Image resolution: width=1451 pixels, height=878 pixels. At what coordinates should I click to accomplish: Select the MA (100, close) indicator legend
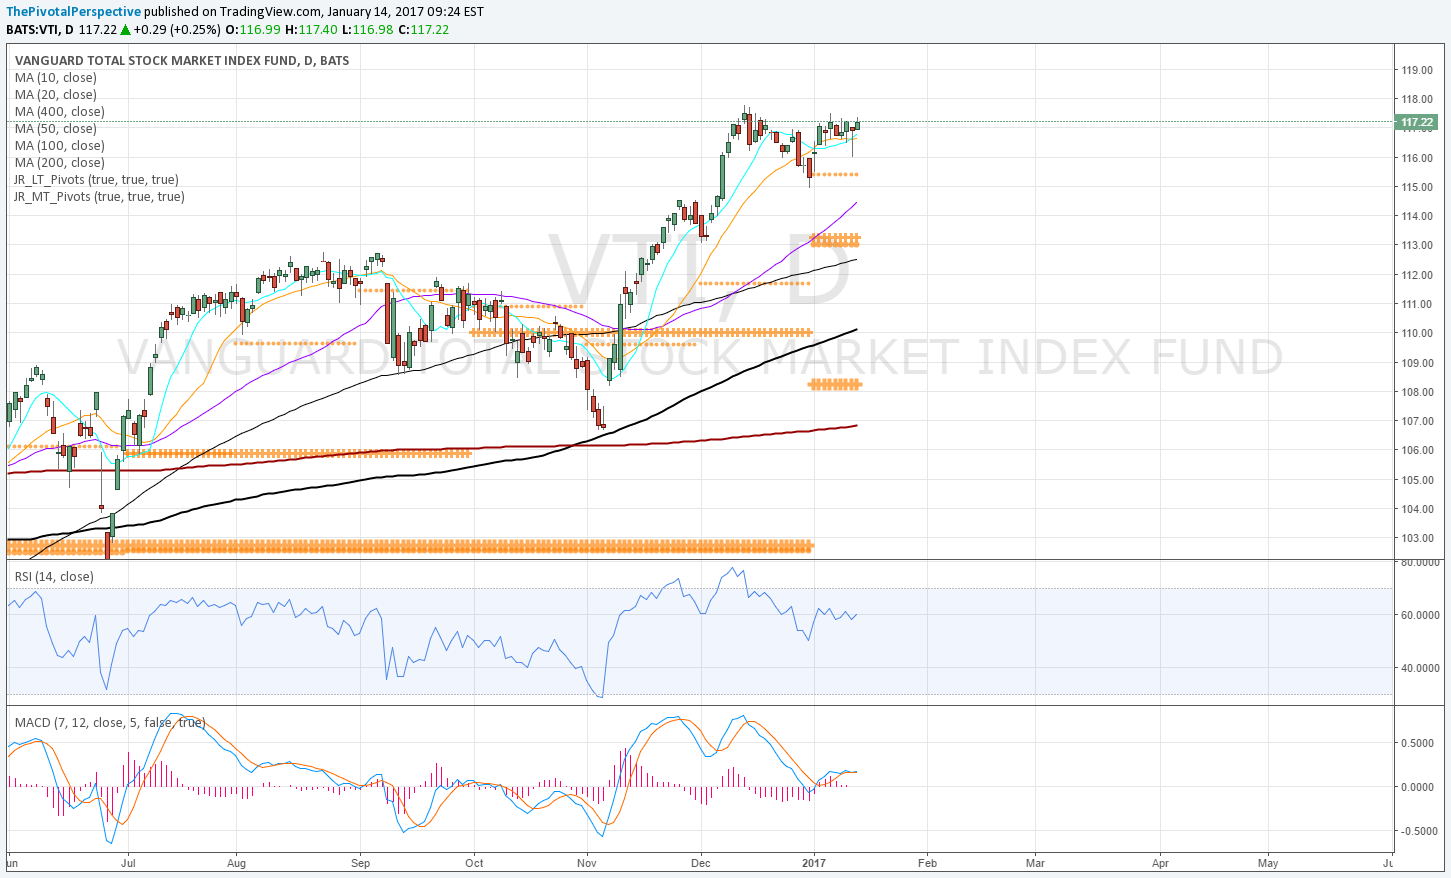click(60, 146)
